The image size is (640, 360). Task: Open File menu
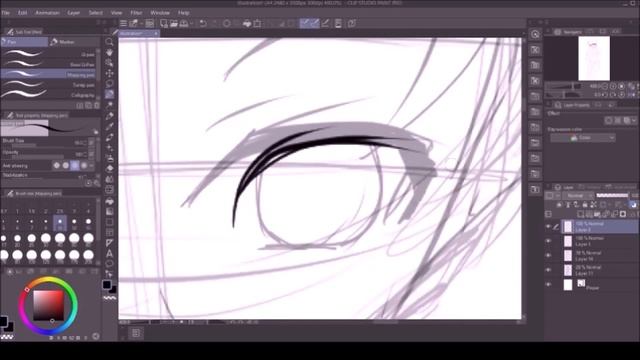pos(6,13)
